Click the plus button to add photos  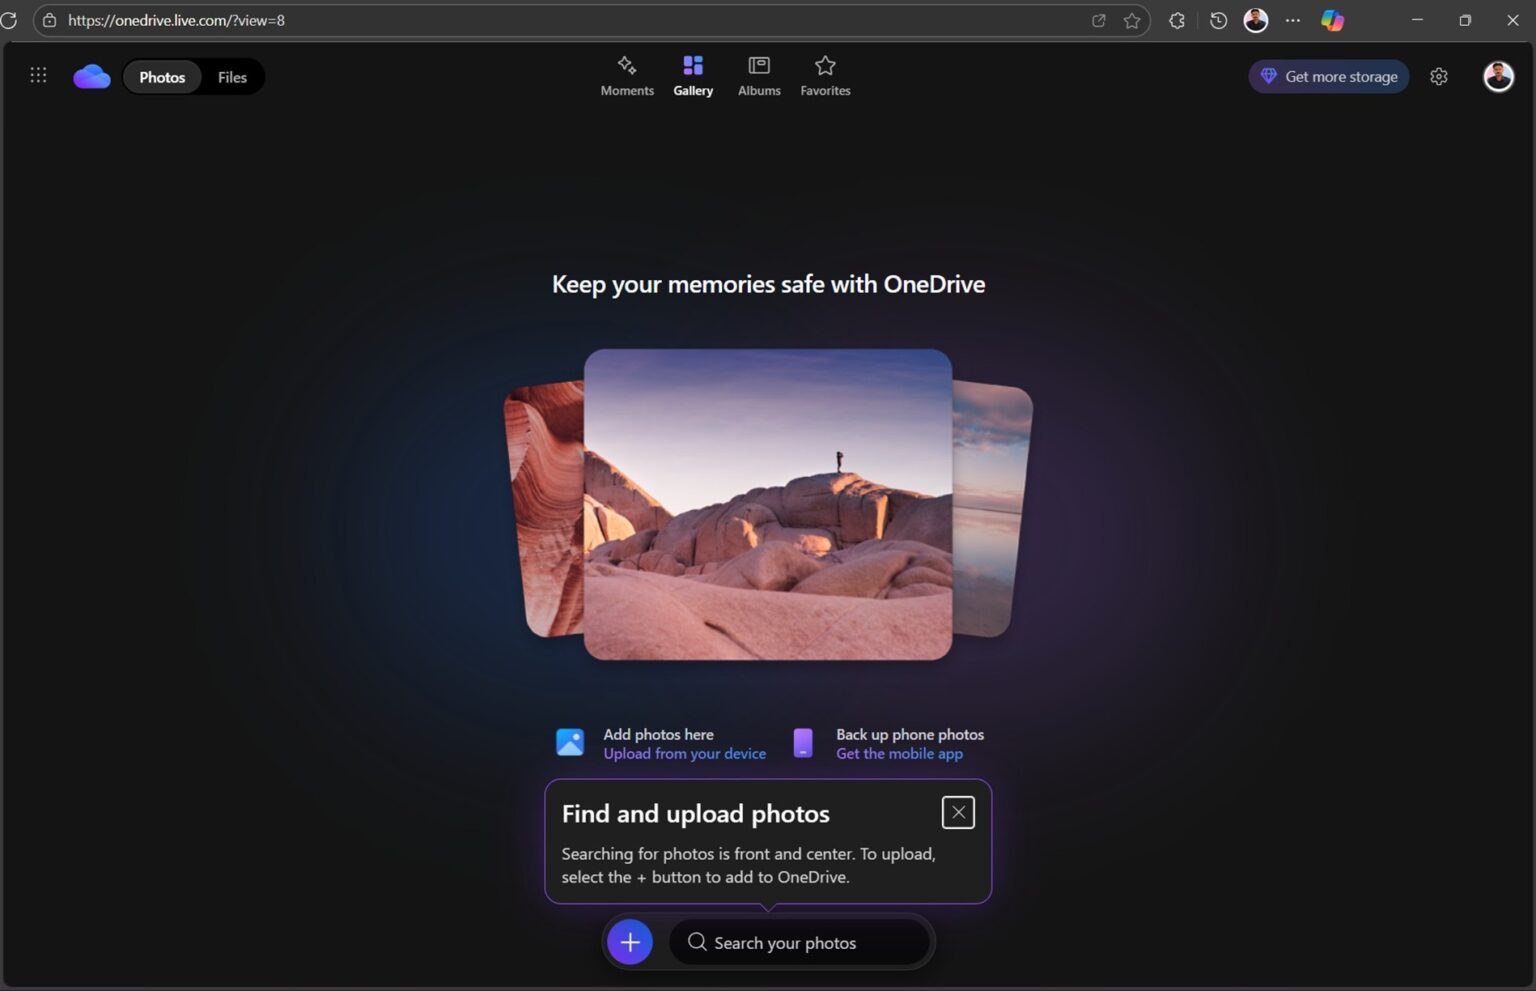[x=629, y=941]
